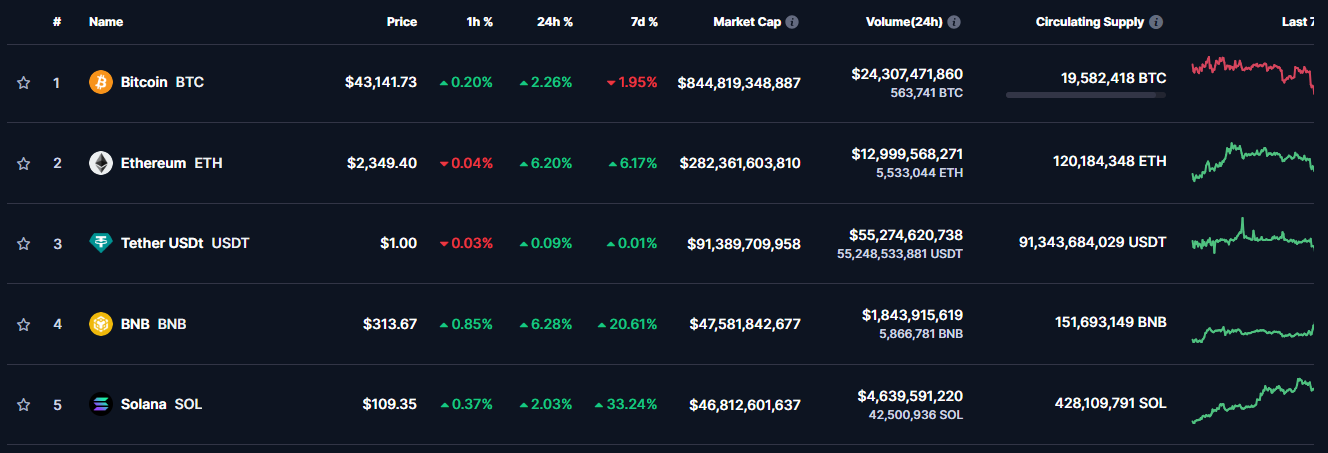Click Tether market cap $91,389,709,958
The height and width of the screenshot is (453, 1328).
pyautogui.click(x=744, y=243)
